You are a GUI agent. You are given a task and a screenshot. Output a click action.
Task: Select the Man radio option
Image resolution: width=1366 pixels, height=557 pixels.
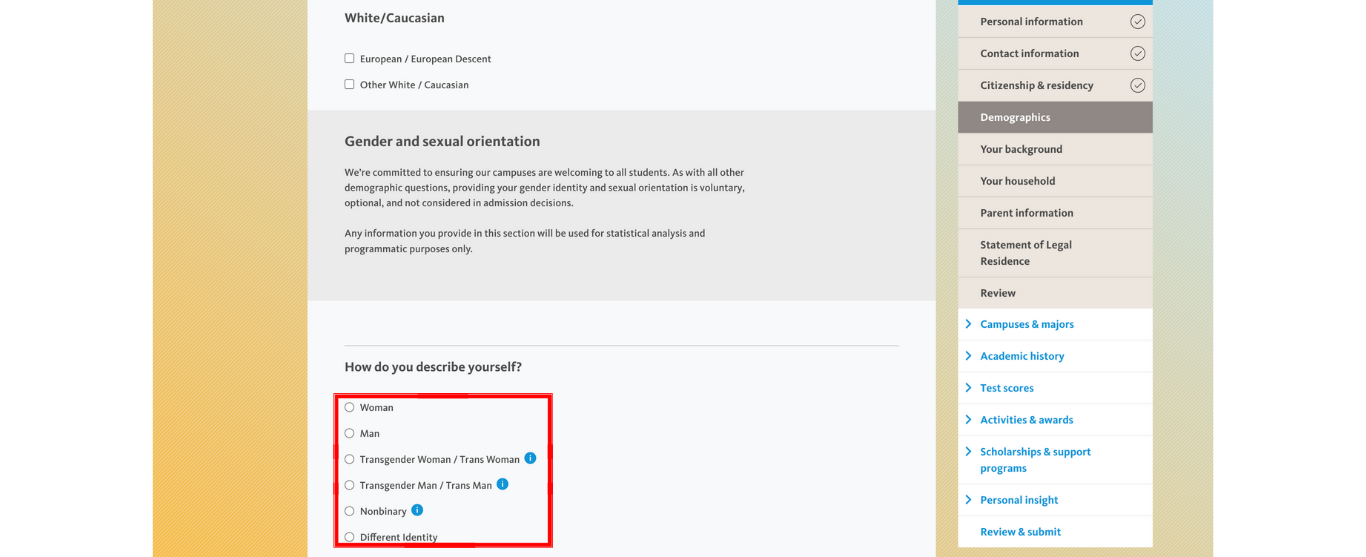click(x=349, y=433)
